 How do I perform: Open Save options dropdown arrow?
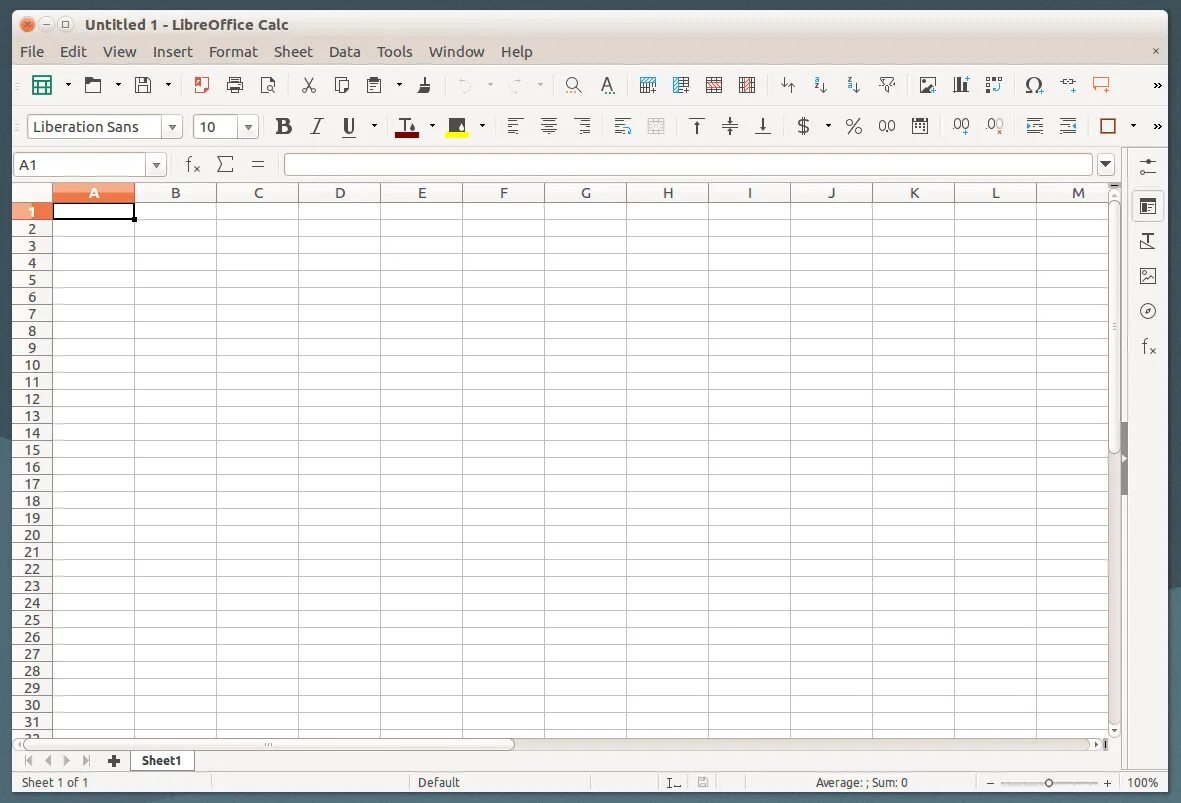coord(168,85)
